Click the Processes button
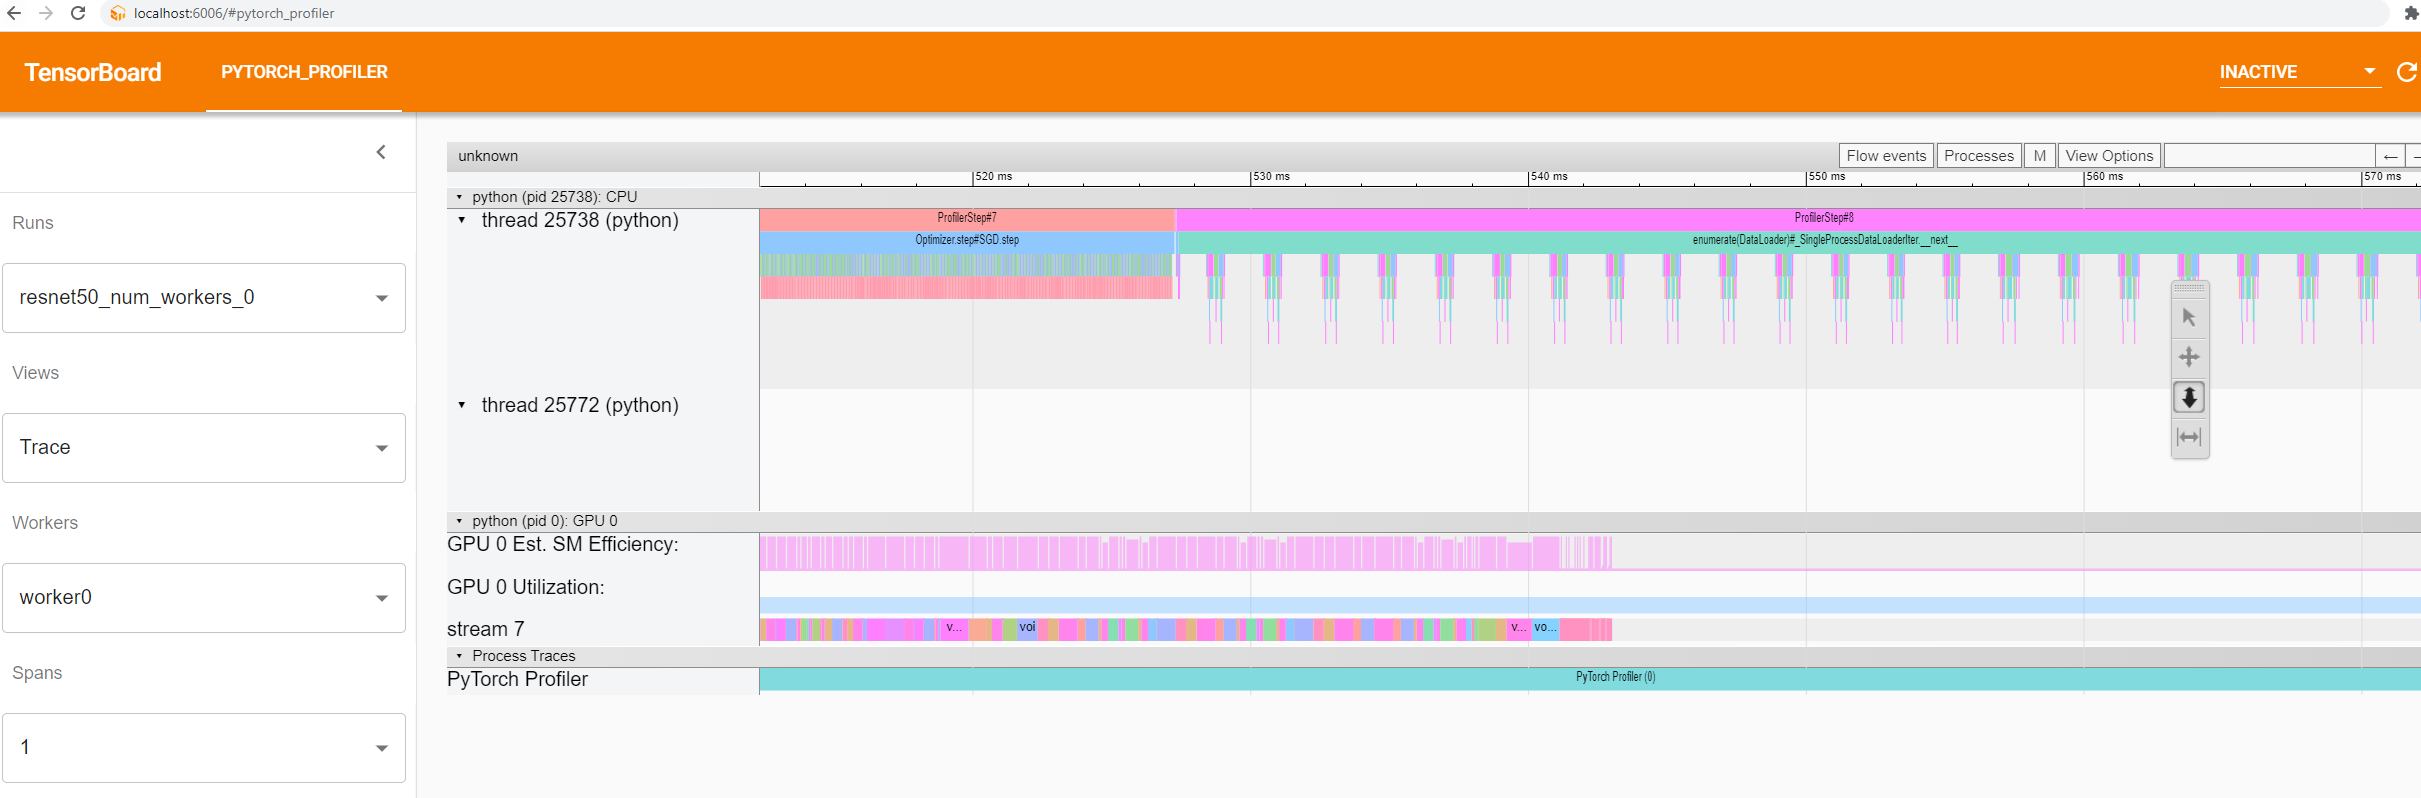The height and width of the screenshot is (798, 2421). (1978, 156)
